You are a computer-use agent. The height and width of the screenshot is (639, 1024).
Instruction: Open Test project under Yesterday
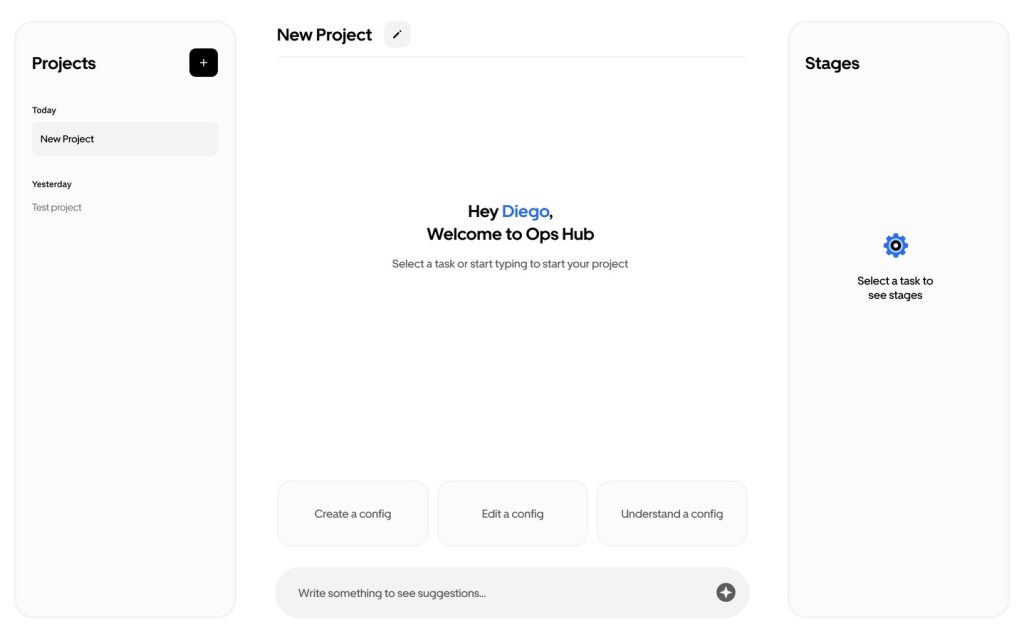point(57,208)
